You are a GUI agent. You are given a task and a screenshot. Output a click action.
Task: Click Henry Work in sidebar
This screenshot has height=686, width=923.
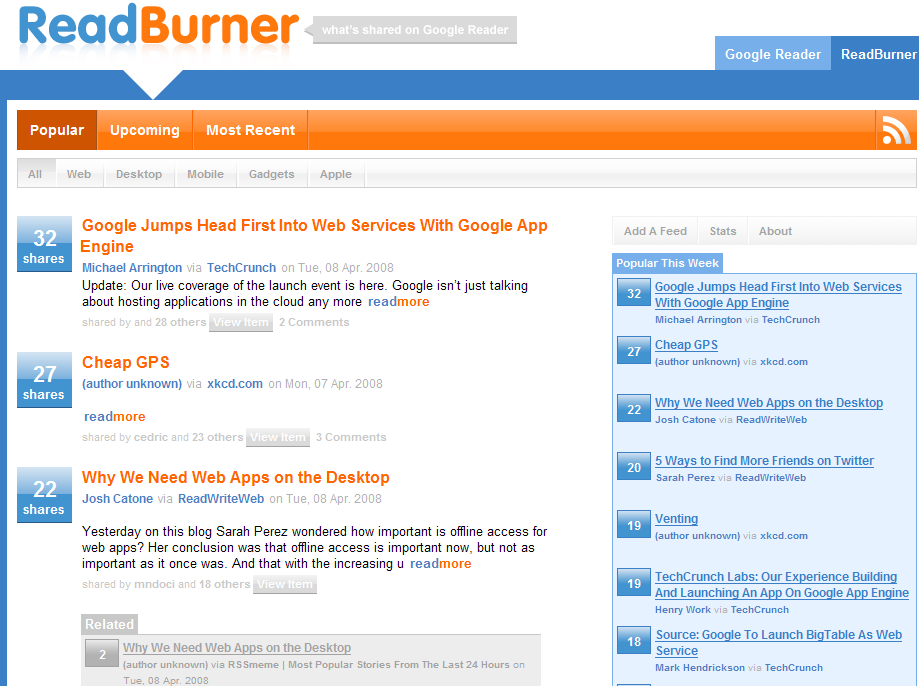click(x=683, y=609)
